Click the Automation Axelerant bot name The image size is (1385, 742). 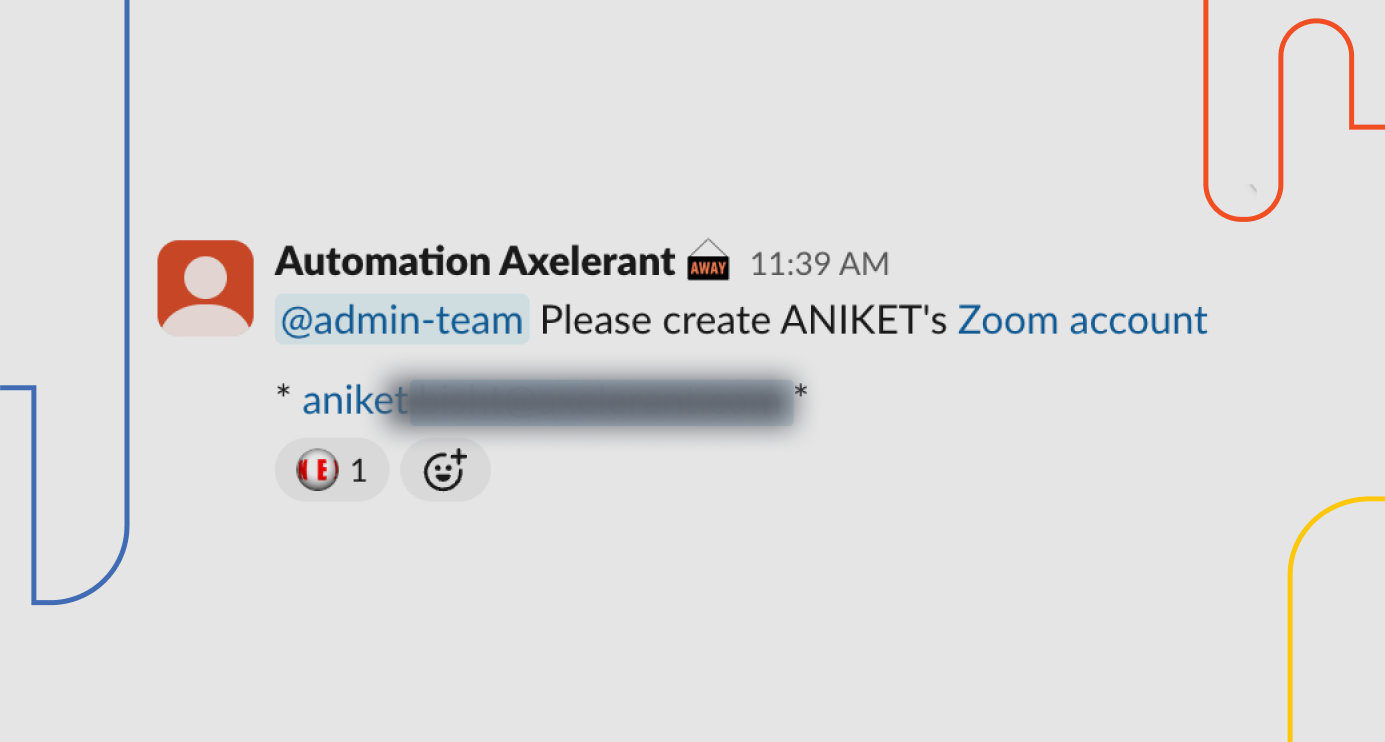(474, 261)
